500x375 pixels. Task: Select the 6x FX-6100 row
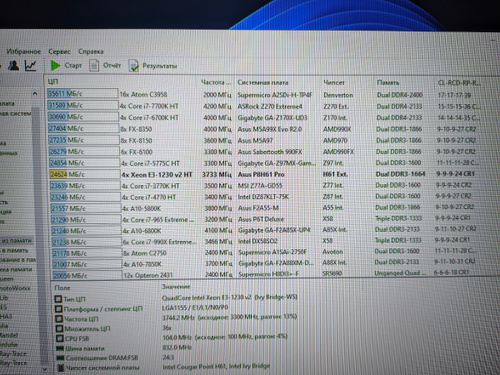(263, 152)
